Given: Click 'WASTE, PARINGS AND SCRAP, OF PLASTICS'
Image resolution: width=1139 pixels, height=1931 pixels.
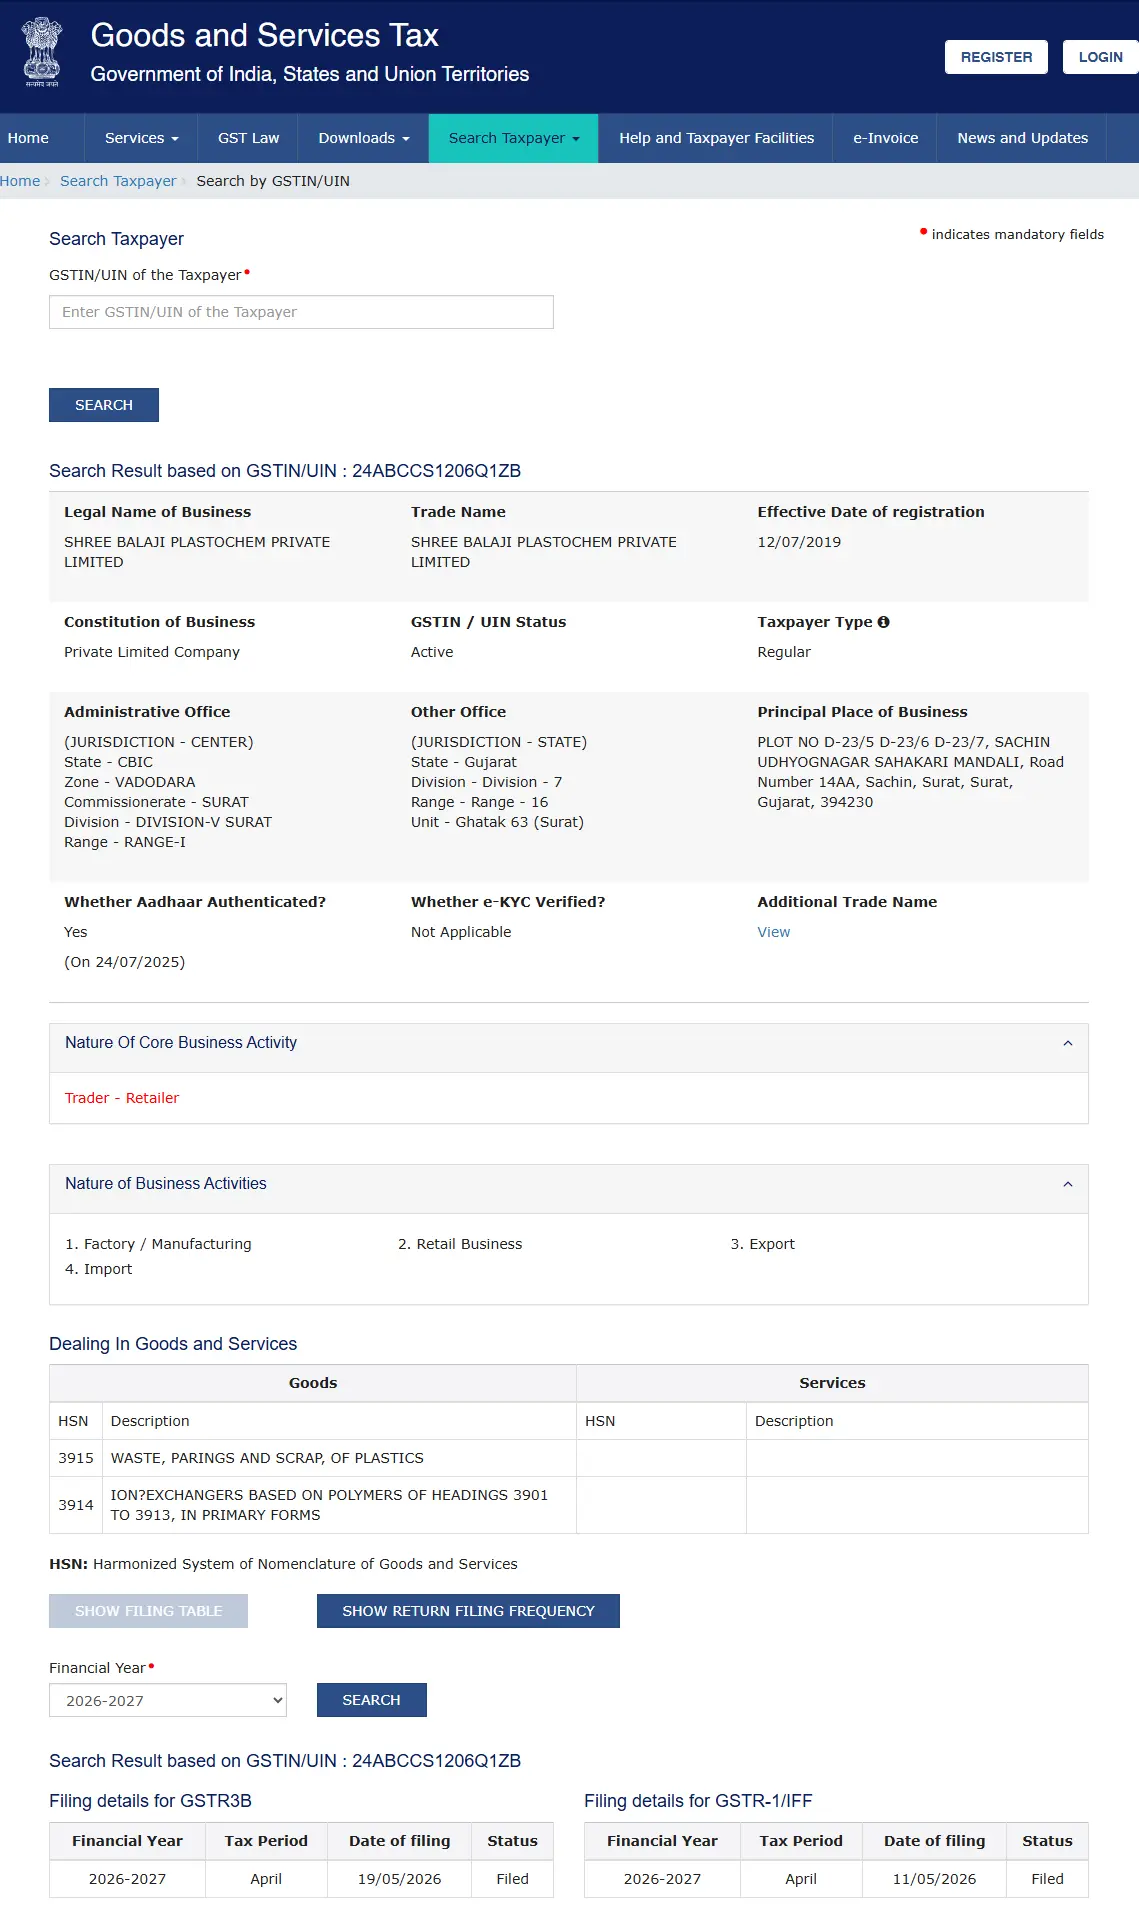Looking at the screenshot, I should [x=267, y=1458].
